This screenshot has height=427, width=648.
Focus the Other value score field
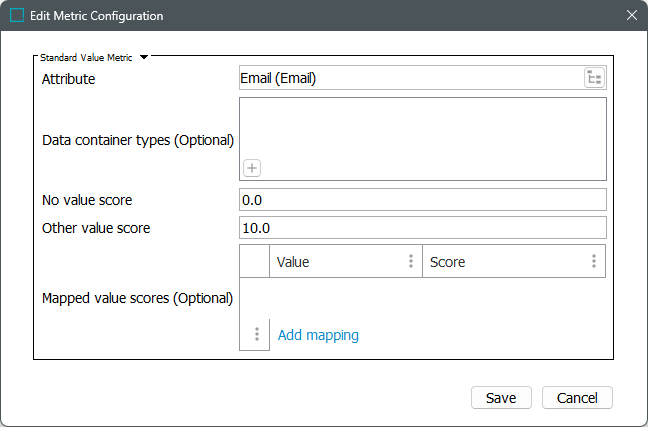[x=423, y=228]
